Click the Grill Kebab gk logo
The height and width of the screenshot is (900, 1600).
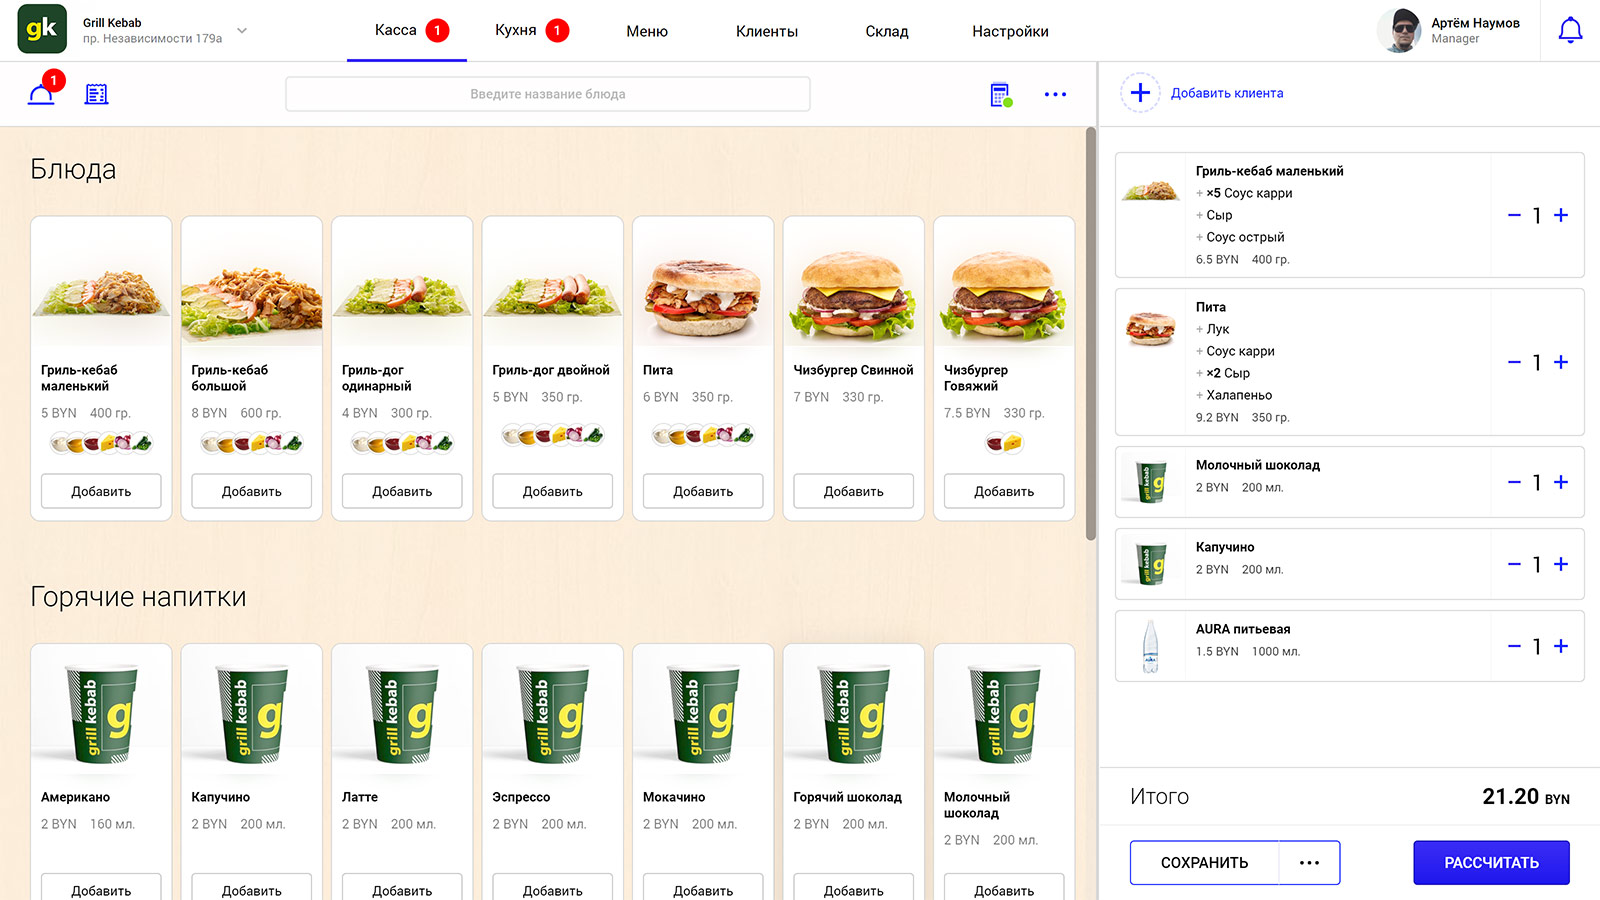tap(42, 29)
